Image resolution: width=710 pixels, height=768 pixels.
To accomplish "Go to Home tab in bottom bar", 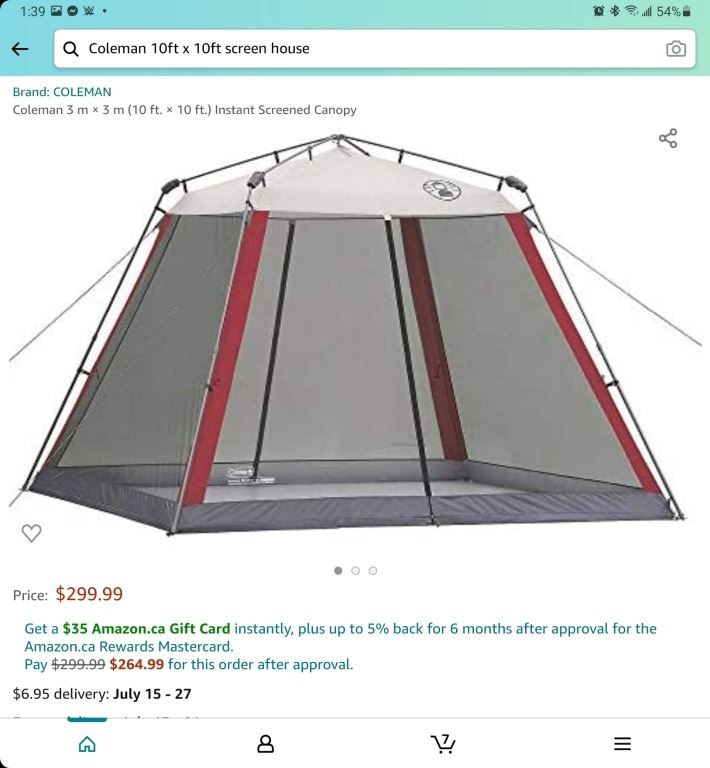I will tap(87, 744).
